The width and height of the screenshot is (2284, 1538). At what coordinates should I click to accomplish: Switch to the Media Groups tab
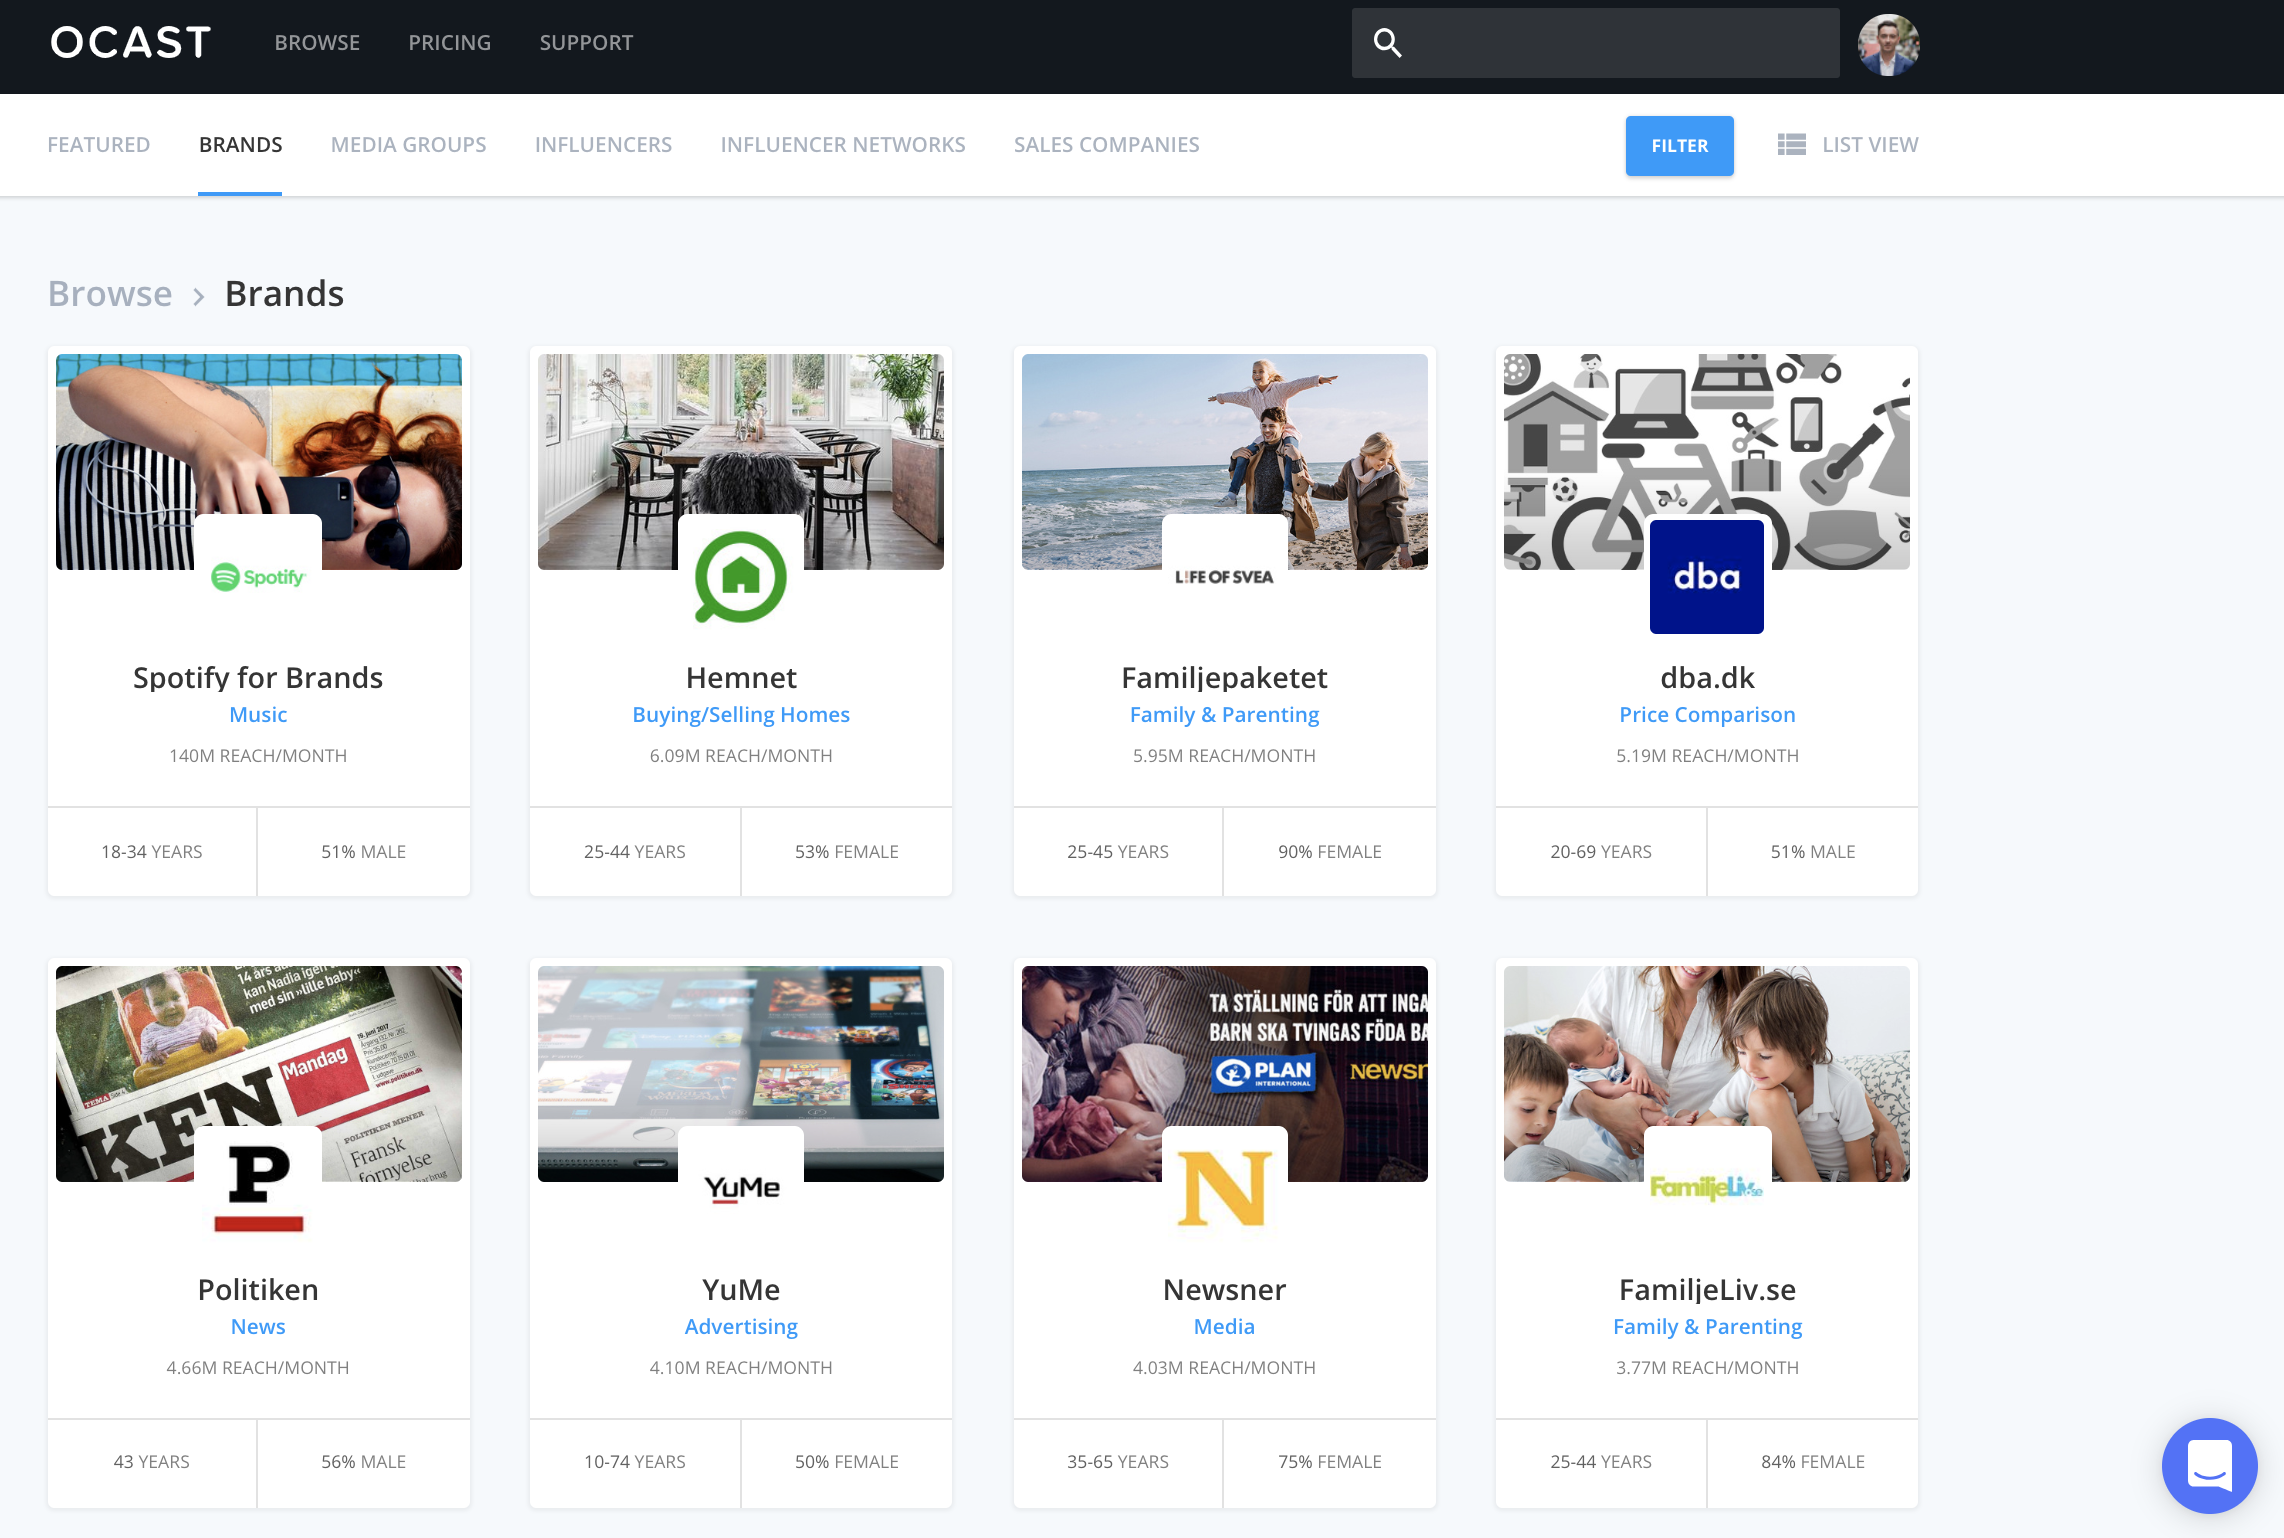(x=408, y=145)
